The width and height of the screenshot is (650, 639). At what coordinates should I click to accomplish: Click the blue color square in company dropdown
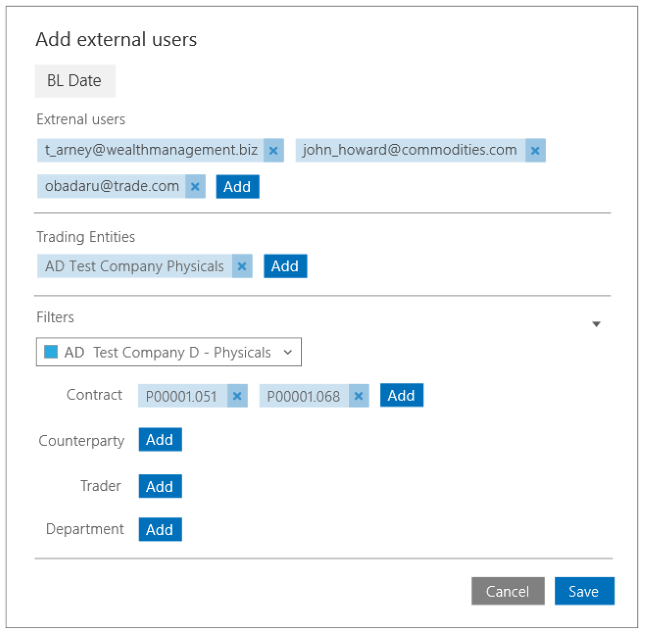coord(51,352)
